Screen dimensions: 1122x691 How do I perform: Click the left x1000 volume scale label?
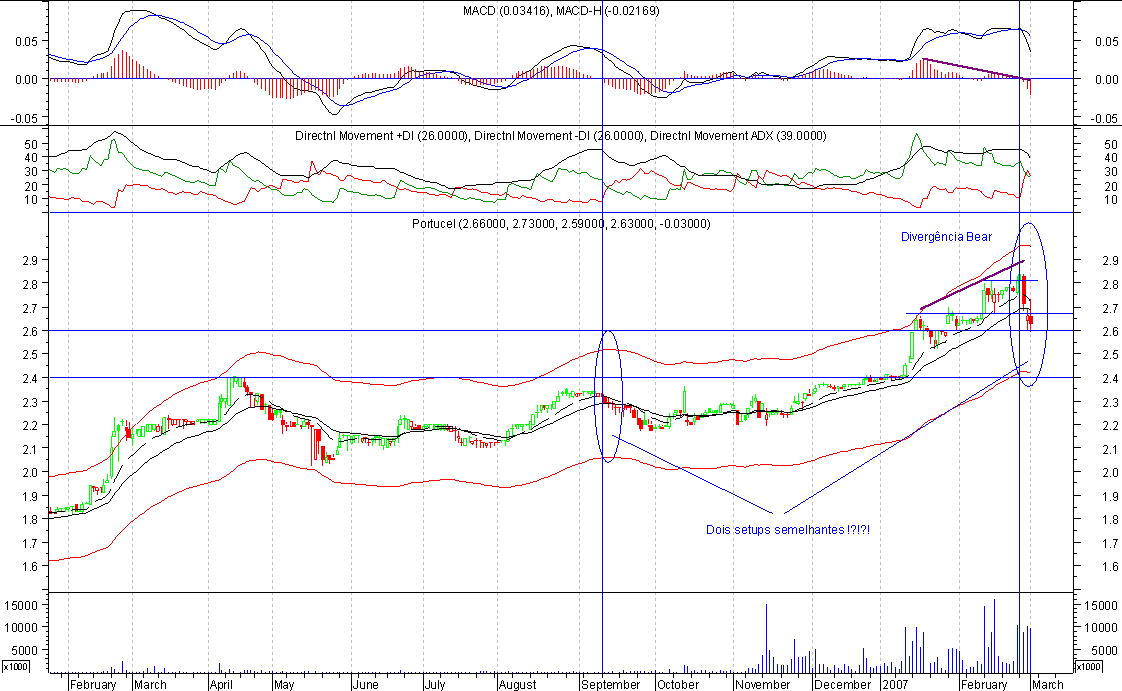point(16,667)
